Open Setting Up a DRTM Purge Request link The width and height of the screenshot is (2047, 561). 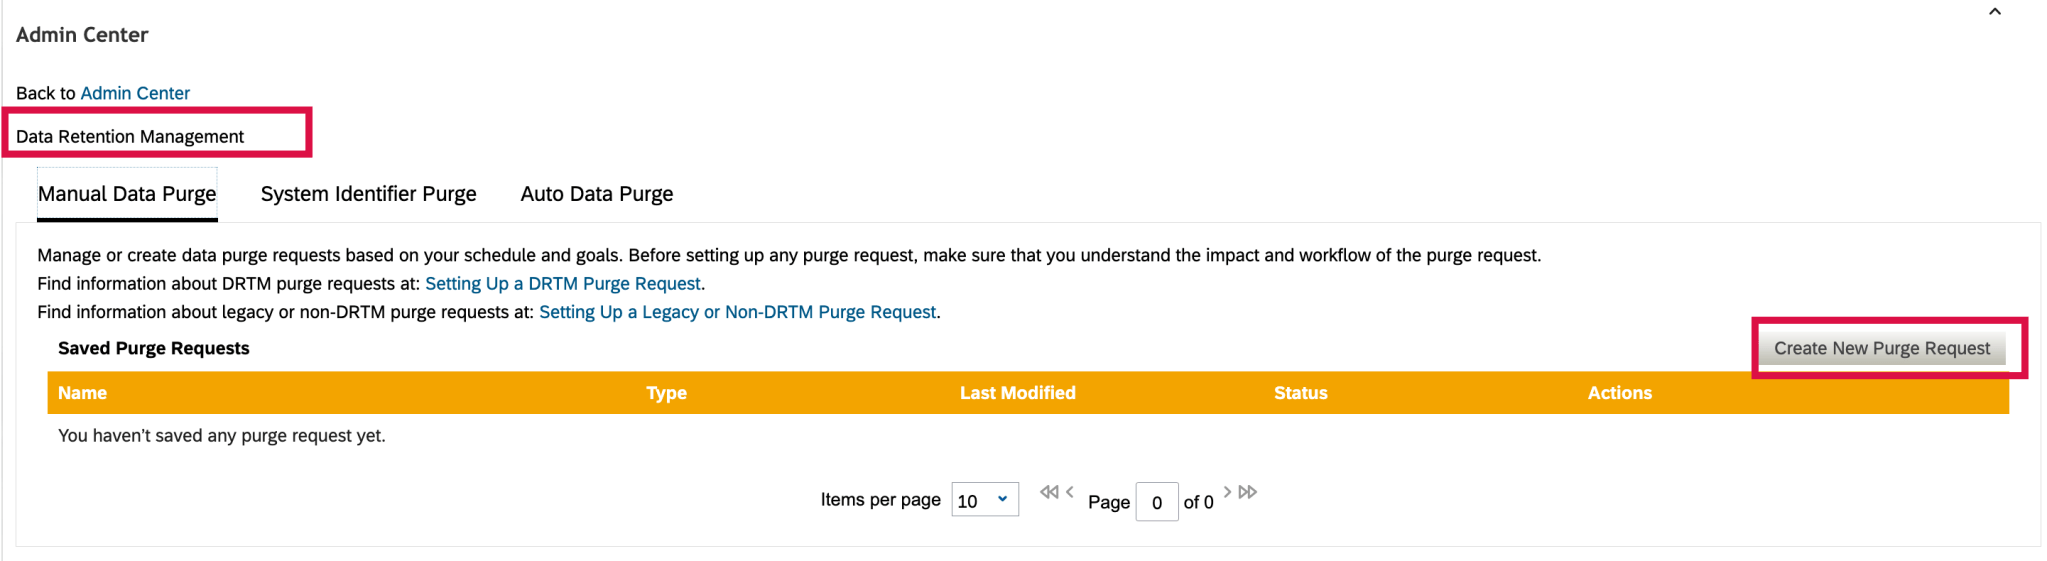562,284
